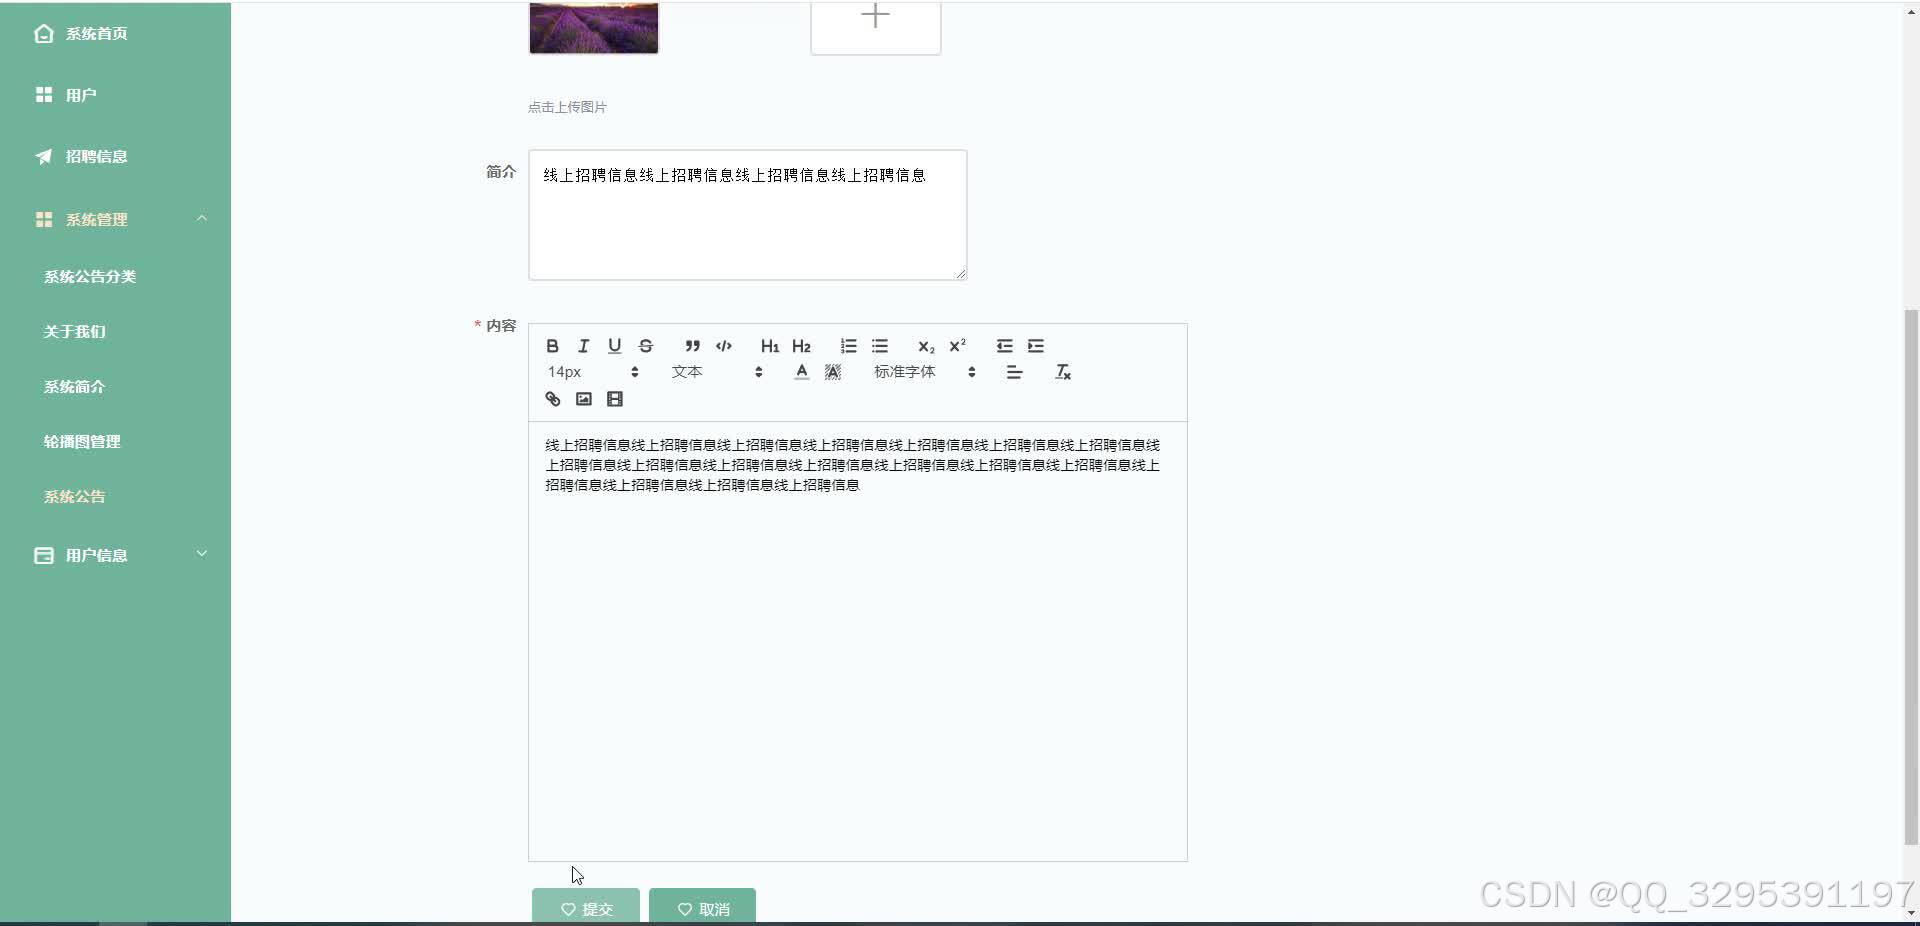Toggle underline formatting in editor
The width and height of the screenshot is (1920, 926).
point(614,346)
